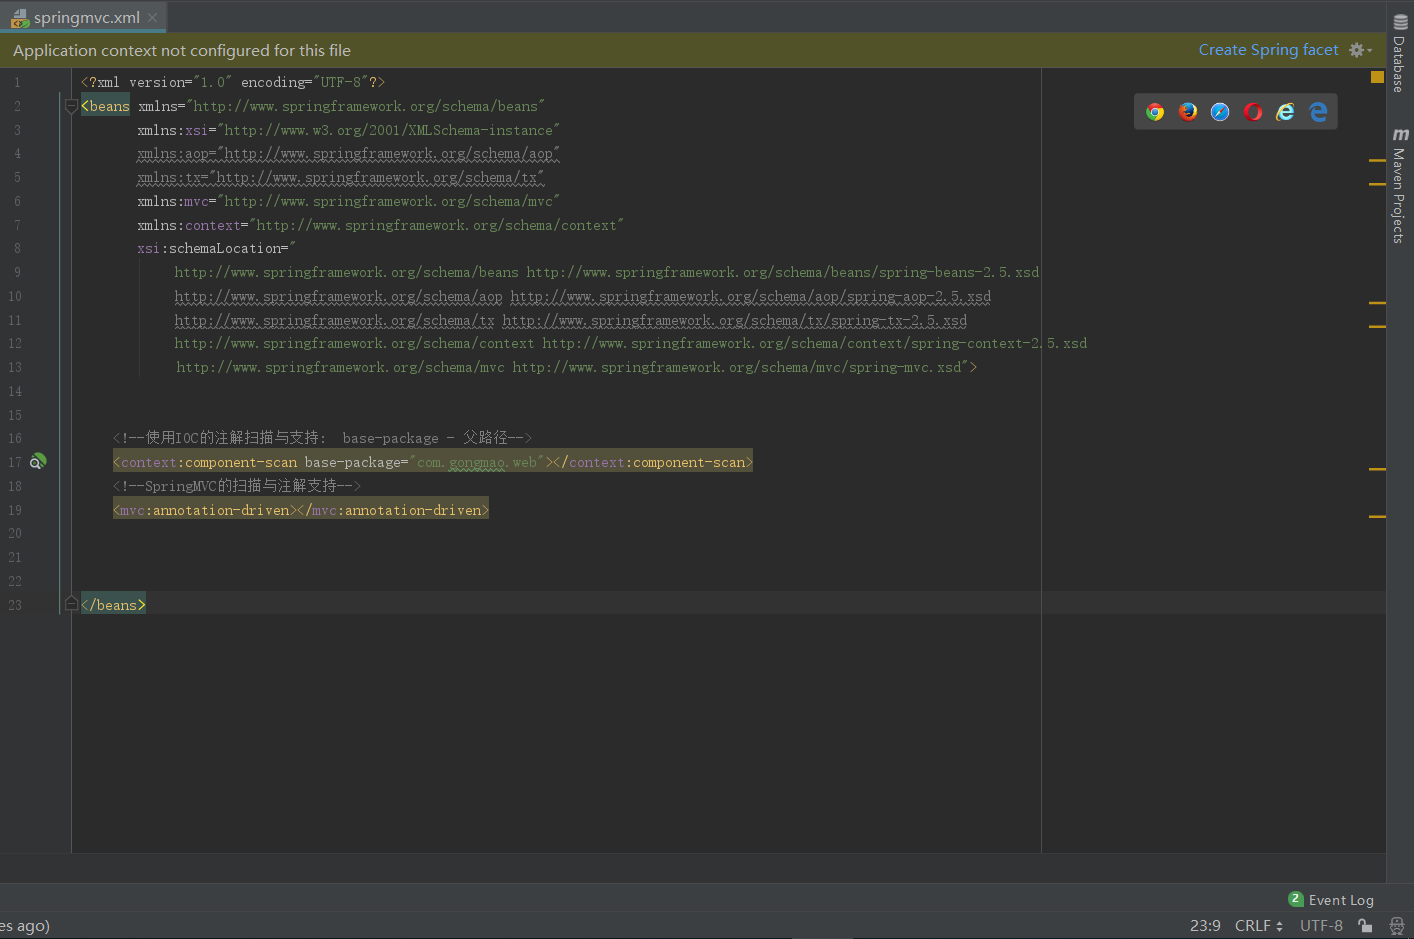Click spring-tx-2.5.xsd schema URL

(x=735, y=320)
